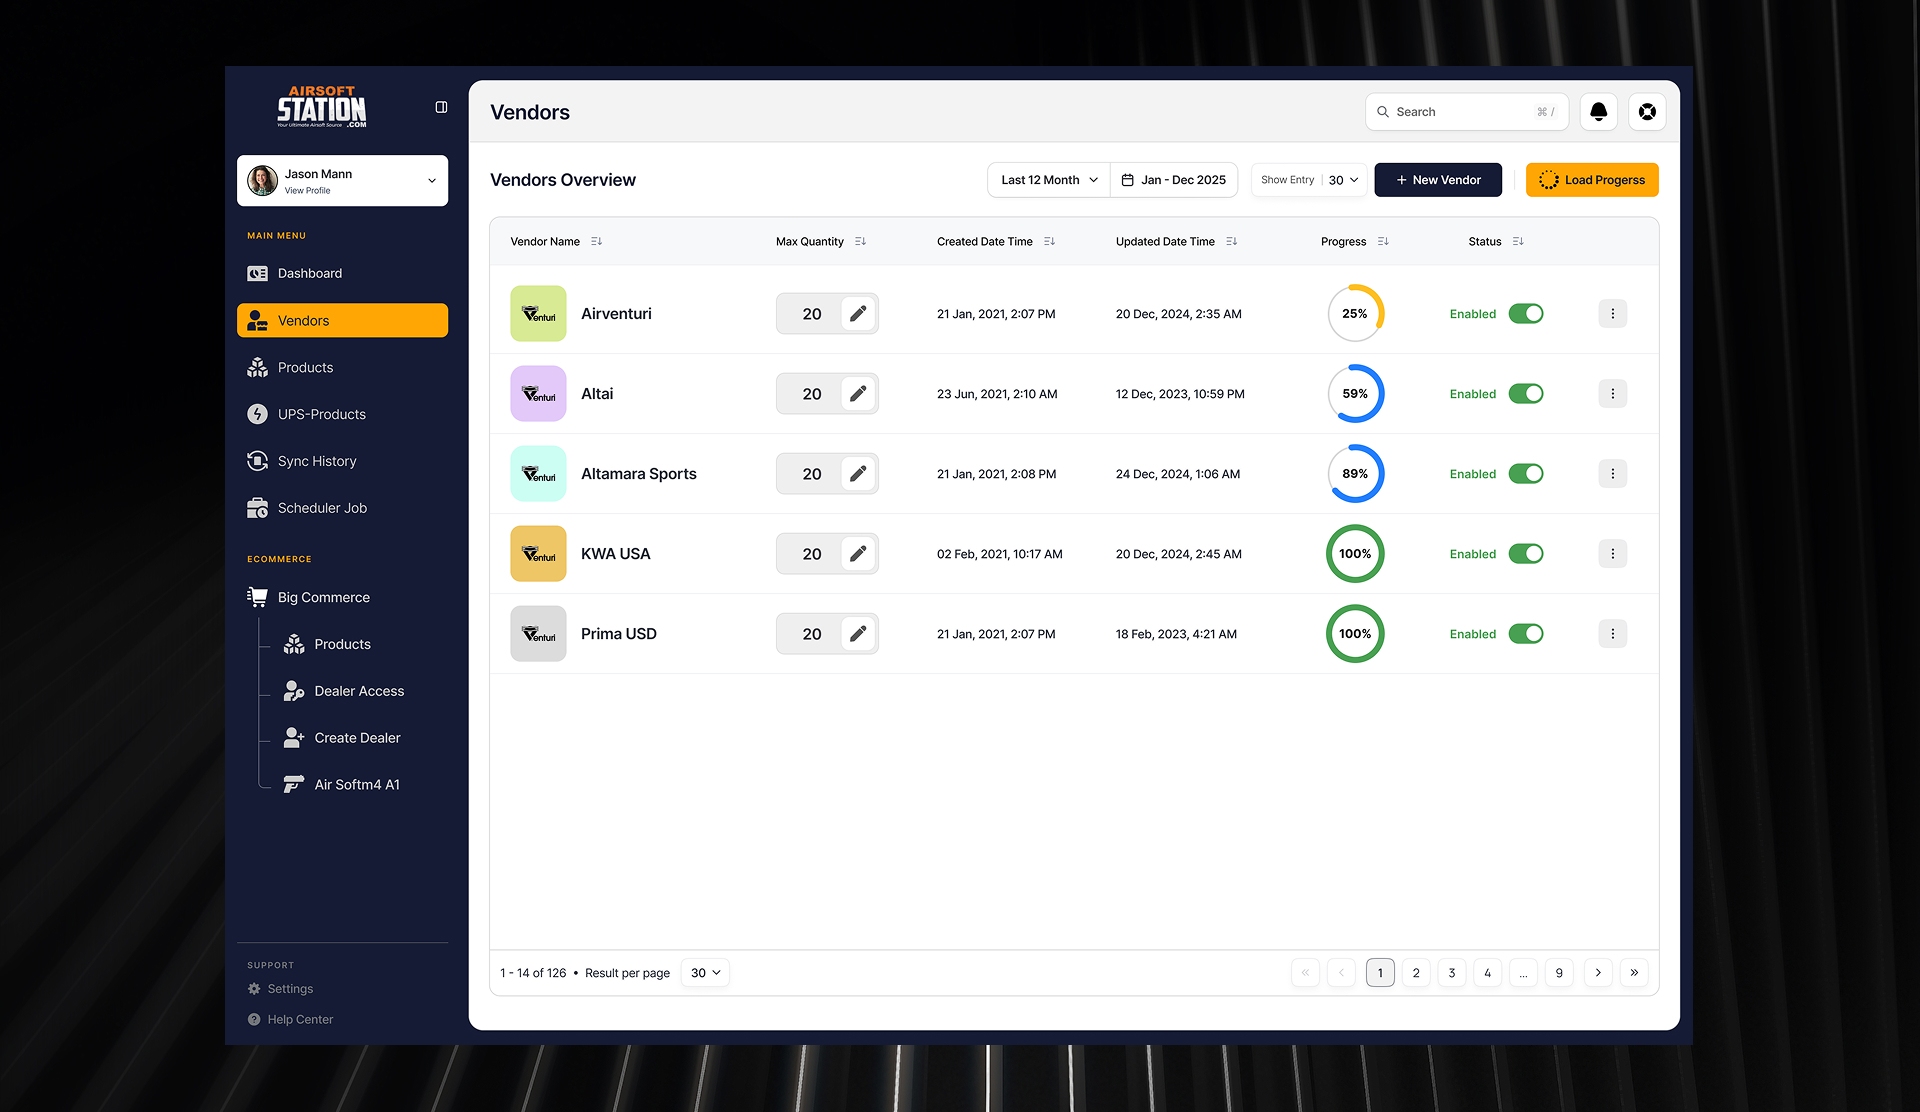Click the notification bell icon
This screenshot has height=1112, width=1920.
1598,112
